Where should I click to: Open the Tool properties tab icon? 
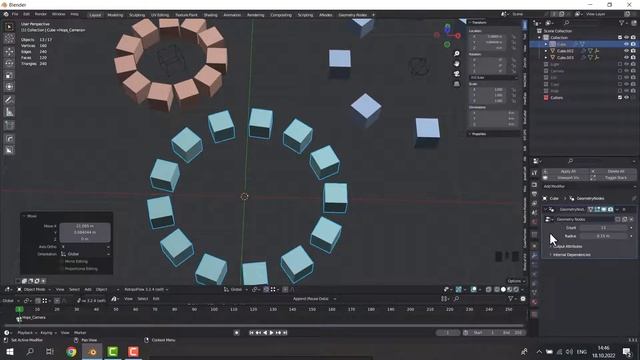tap(534, 173)
